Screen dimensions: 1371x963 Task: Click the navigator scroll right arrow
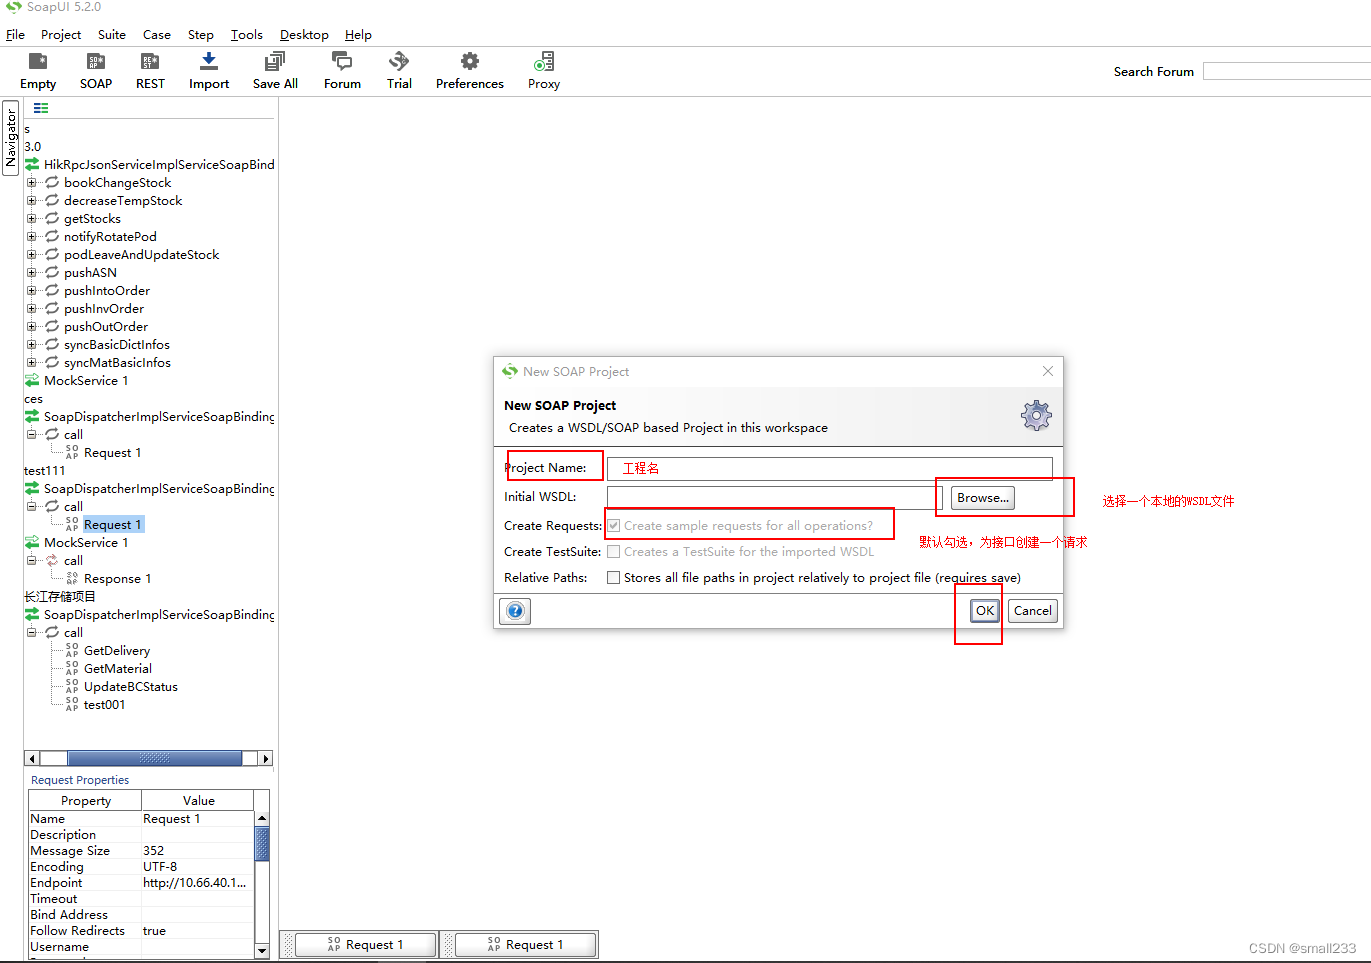coord(266,758)
